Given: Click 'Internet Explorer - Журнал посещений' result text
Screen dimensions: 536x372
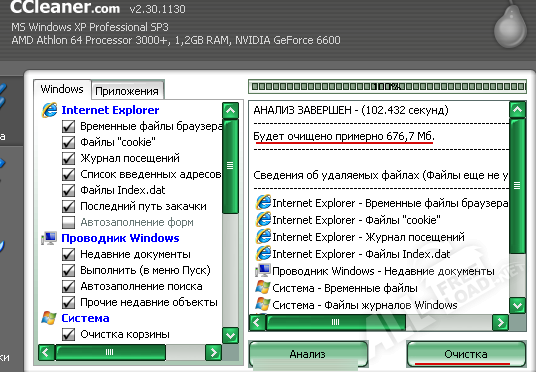Looking at the screenshot, I should tap(368, 237).
